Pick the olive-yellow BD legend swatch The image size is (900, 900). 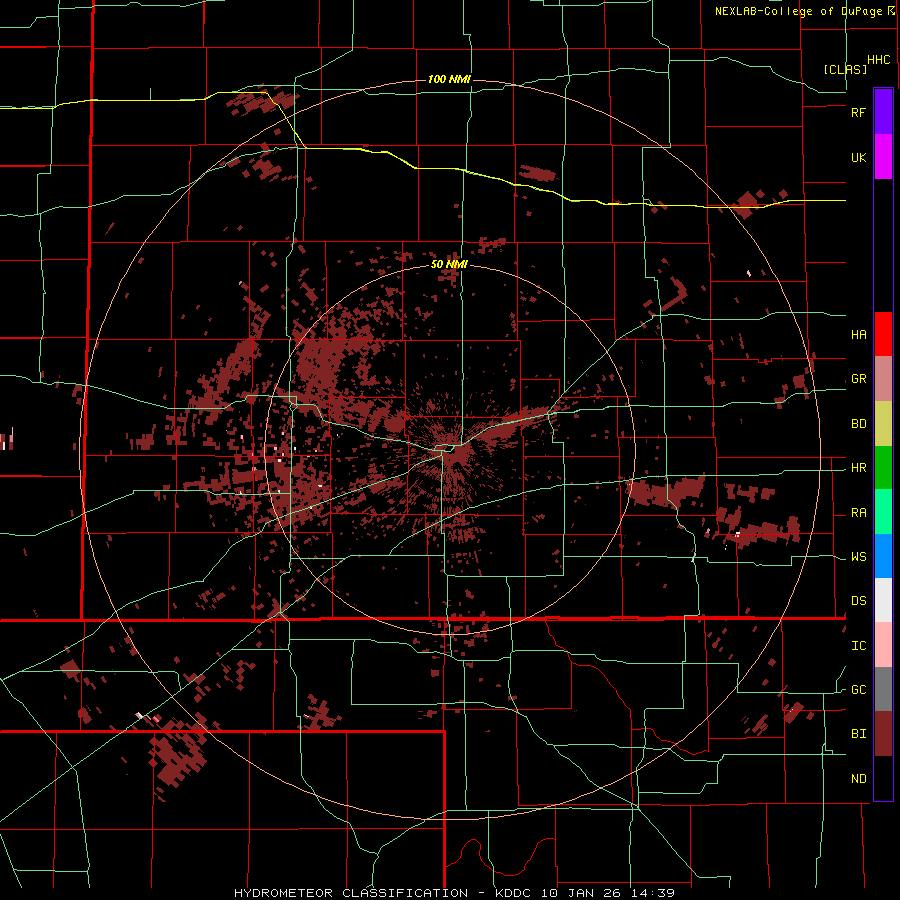[883, 423]
